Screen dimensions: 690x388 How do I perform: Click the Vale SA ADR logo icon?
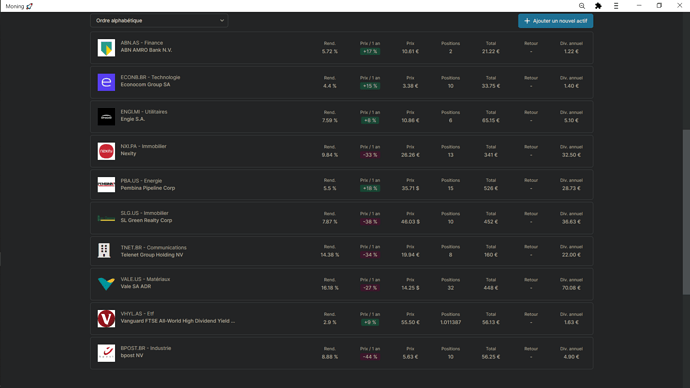(x=106, y=284)
